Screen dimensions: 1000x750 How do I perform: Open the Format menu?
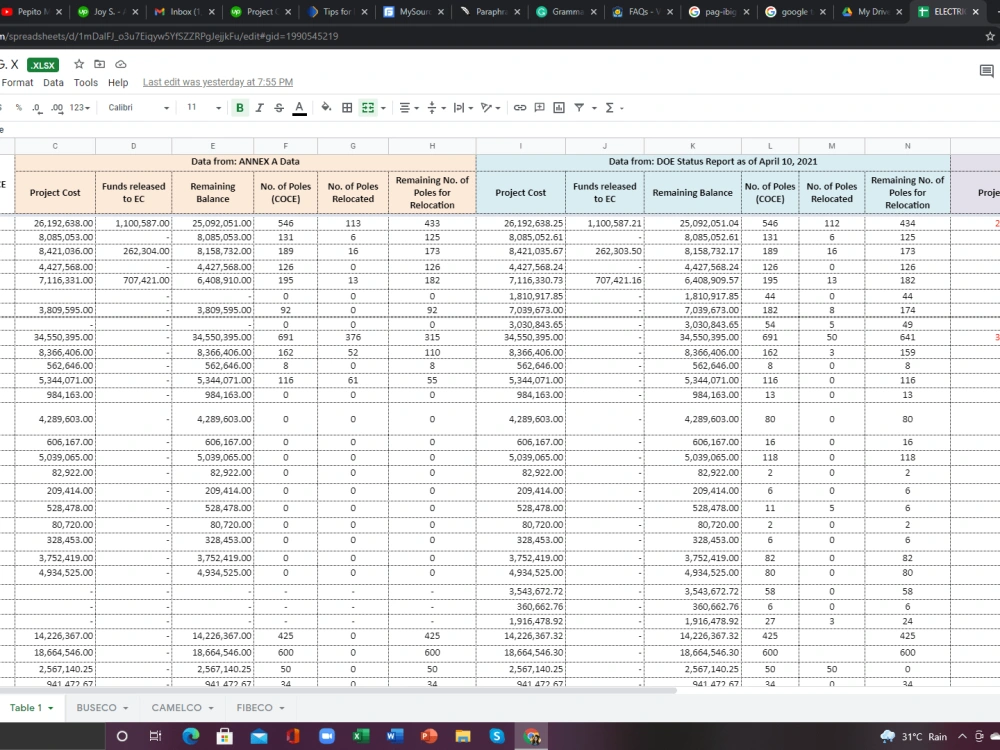click(x=17, y=82)
